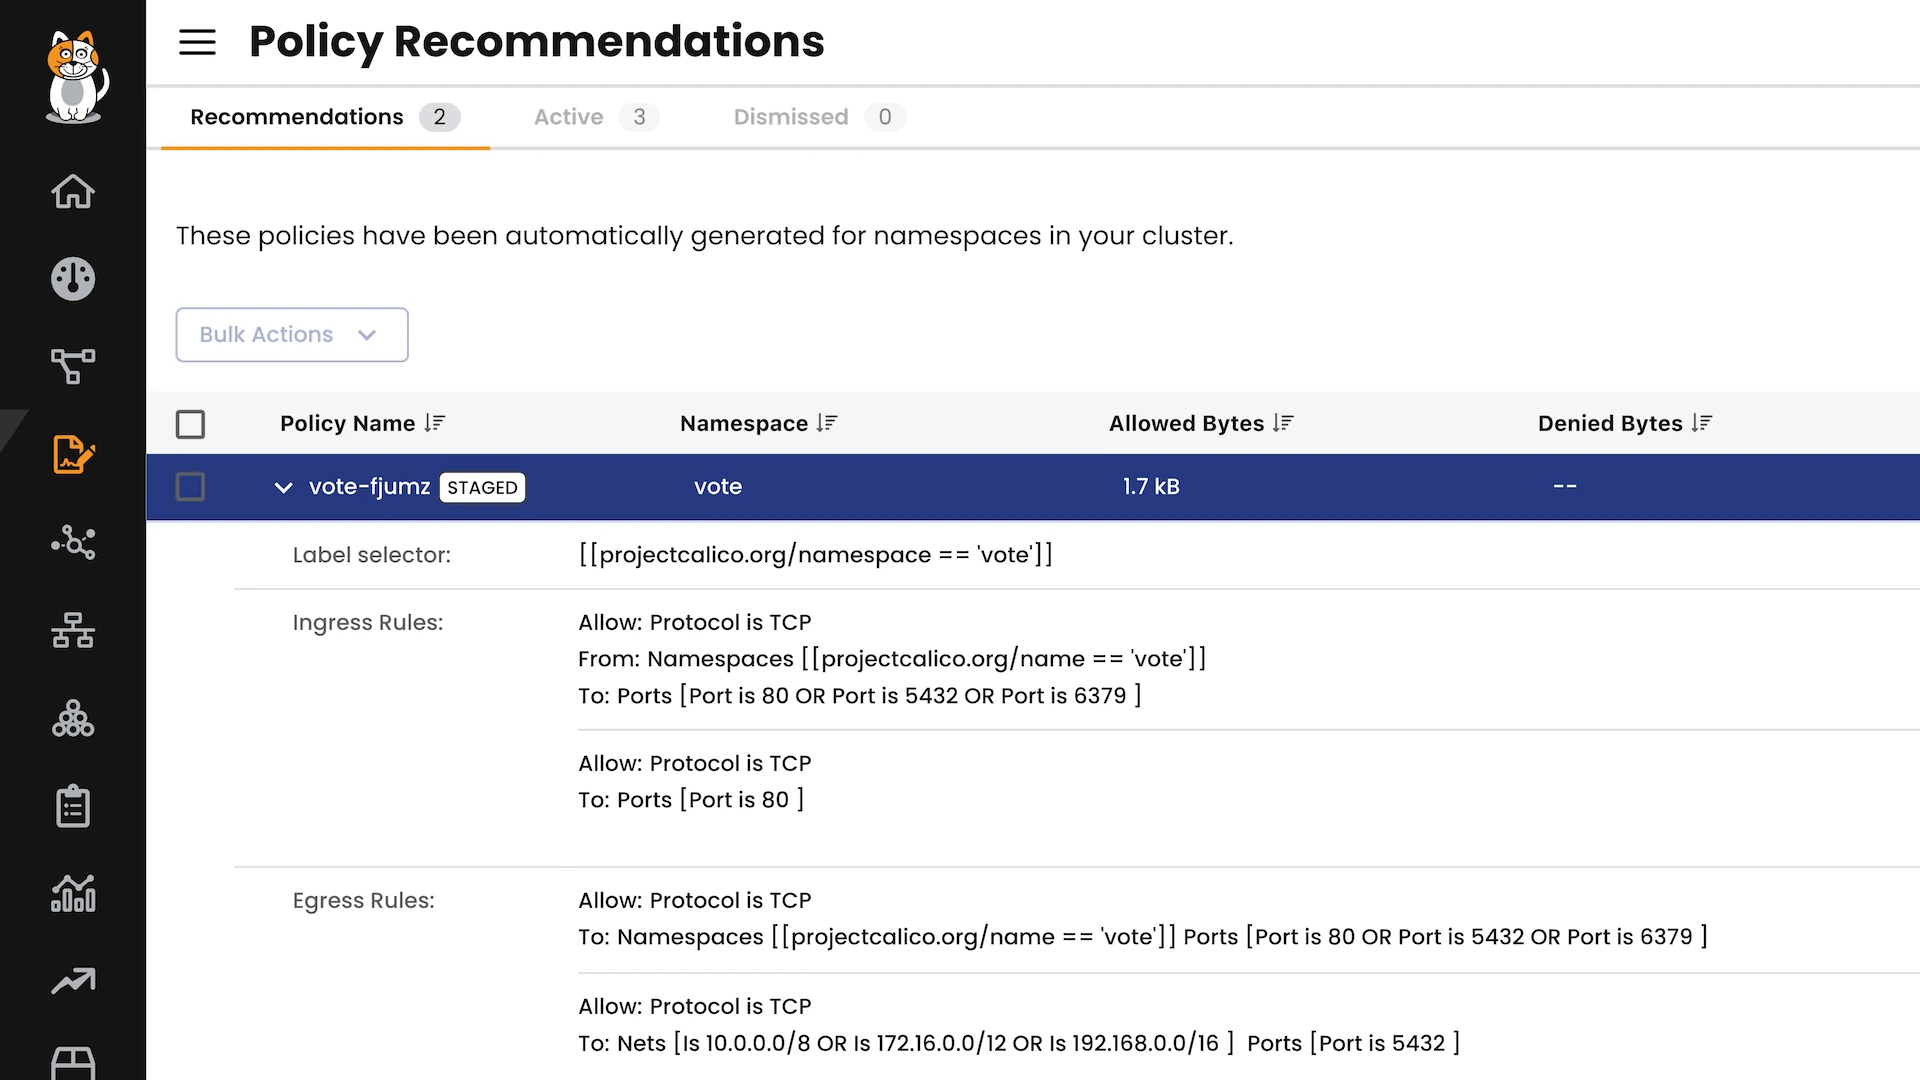Sort by Policy Name column
Viewport: 1920px width, 1080px height.
coord(434,424)
